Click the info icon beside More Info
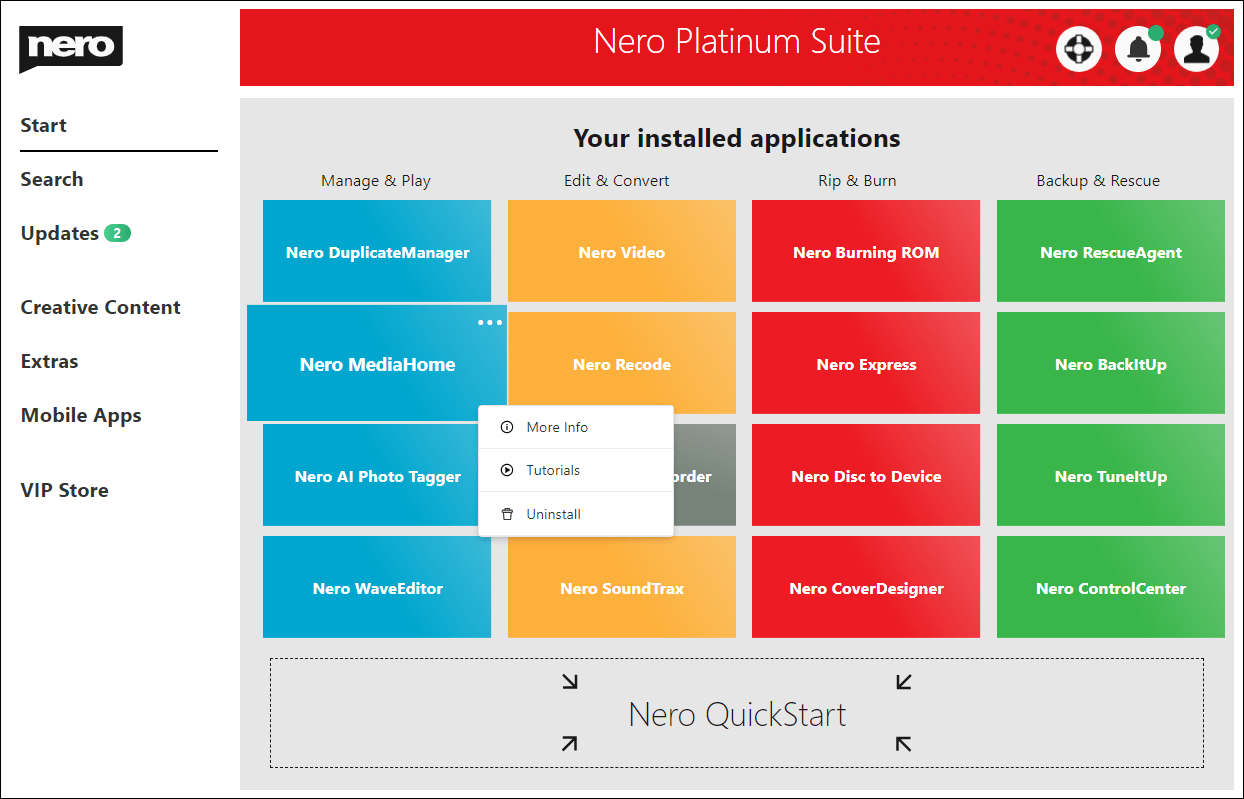The width and height of the screenshot is (1244, 799). pos(507,427)
